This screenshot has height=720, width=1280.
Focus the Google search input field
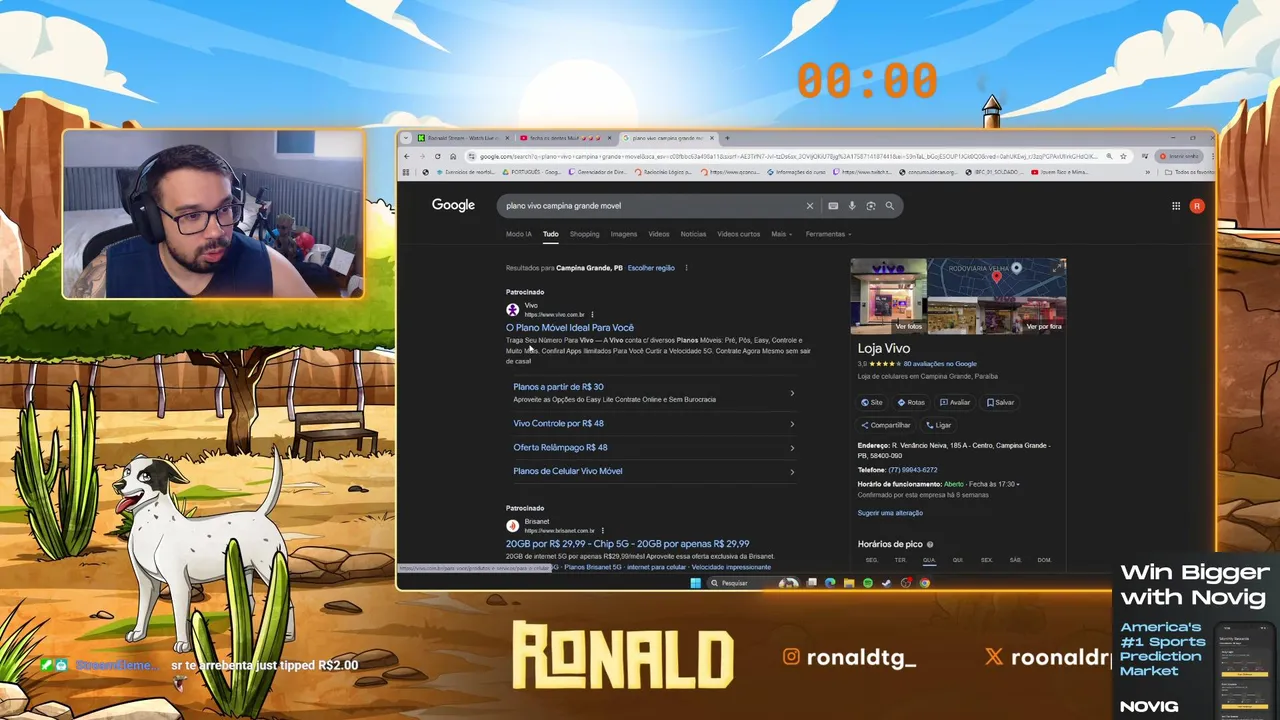[650, 206]
